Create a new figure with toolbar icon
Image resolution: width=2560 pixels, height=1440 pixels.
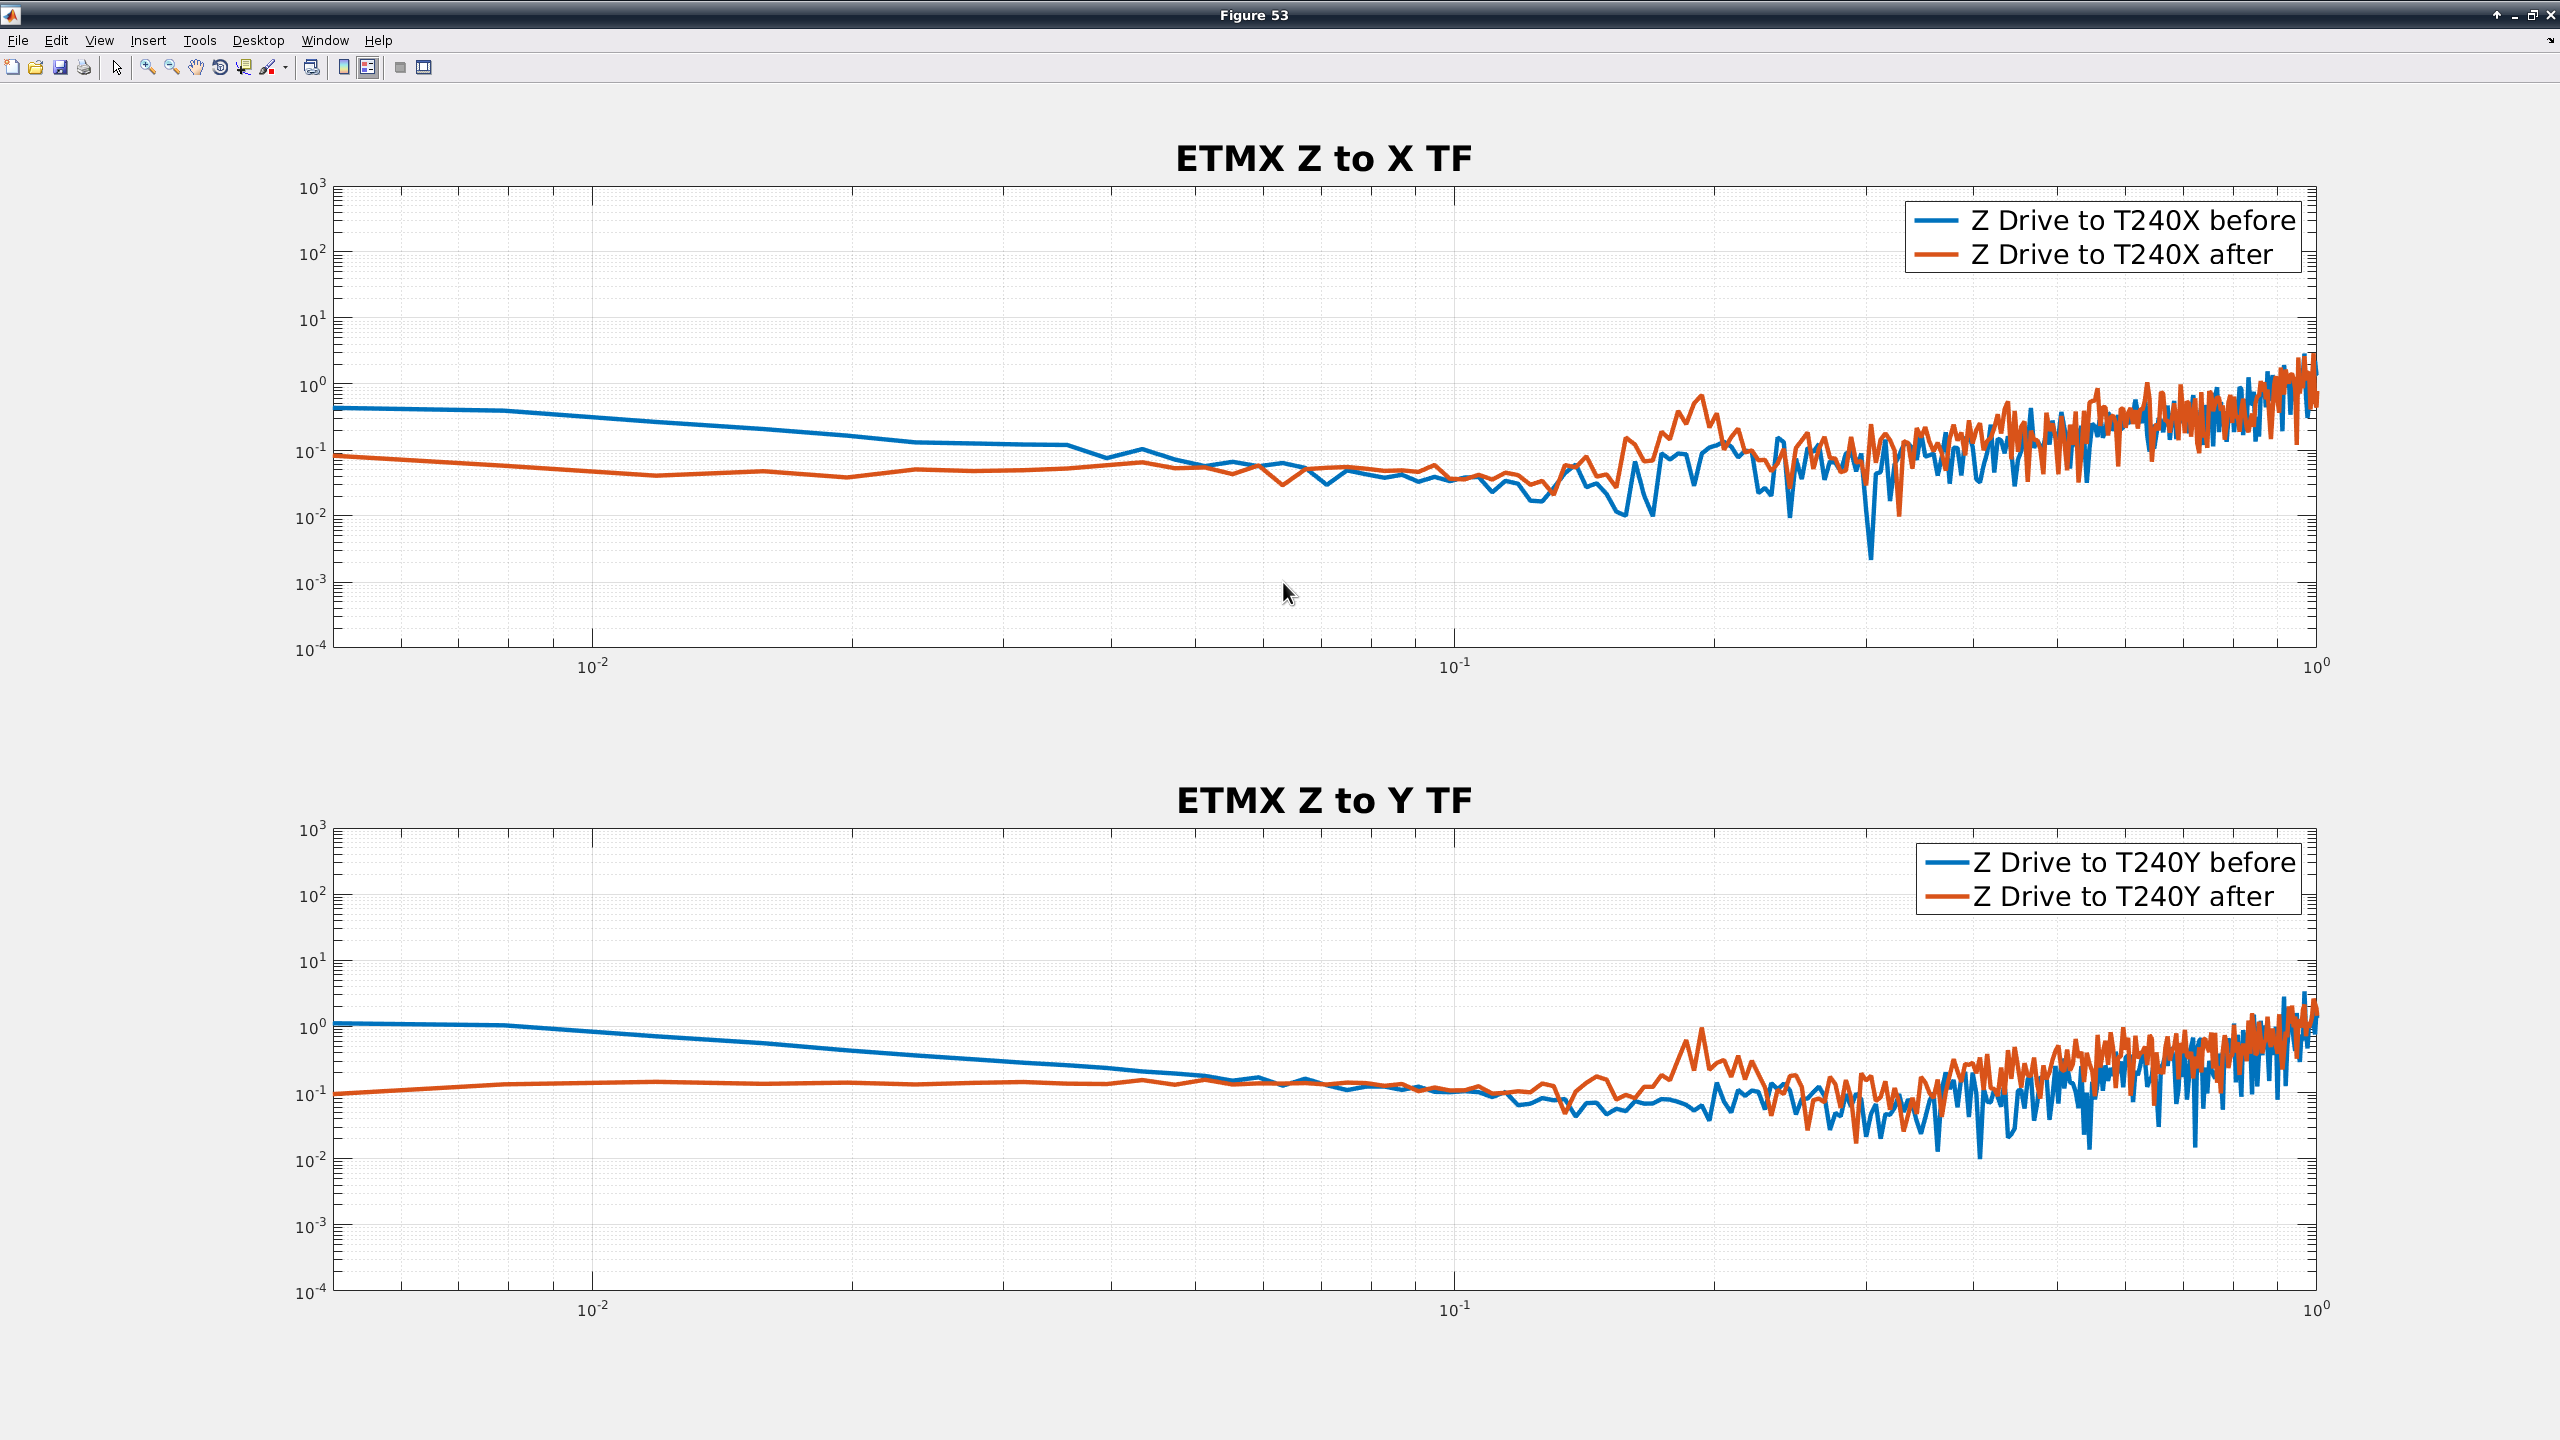[x=12, y=67]
